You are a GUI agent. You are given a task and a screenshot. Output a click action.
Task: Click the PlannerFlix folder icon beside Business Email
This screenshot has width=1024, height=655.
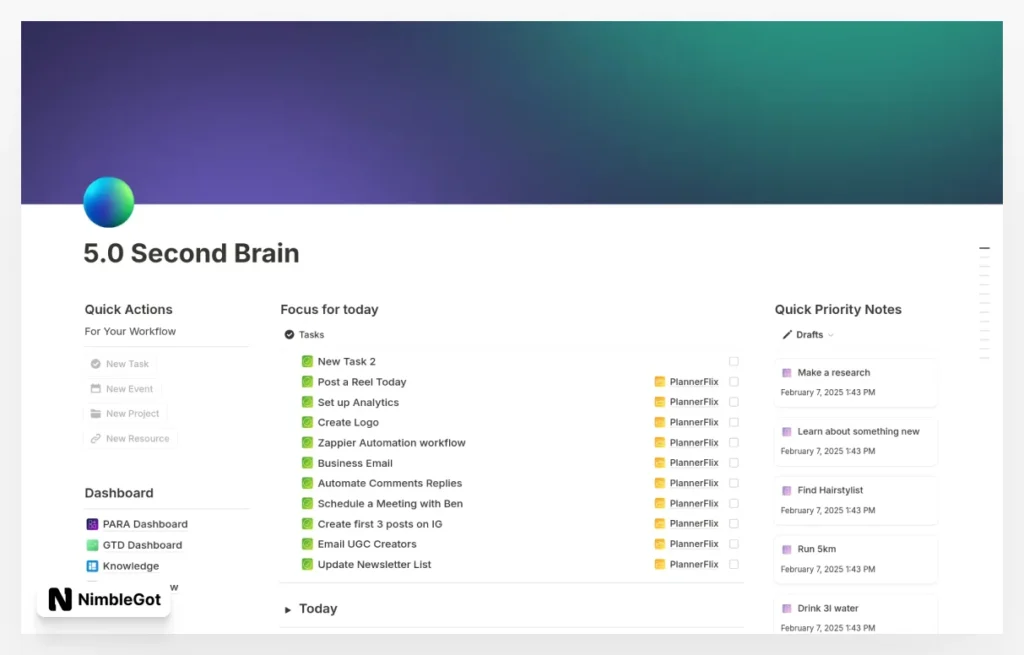pos(659,462)
